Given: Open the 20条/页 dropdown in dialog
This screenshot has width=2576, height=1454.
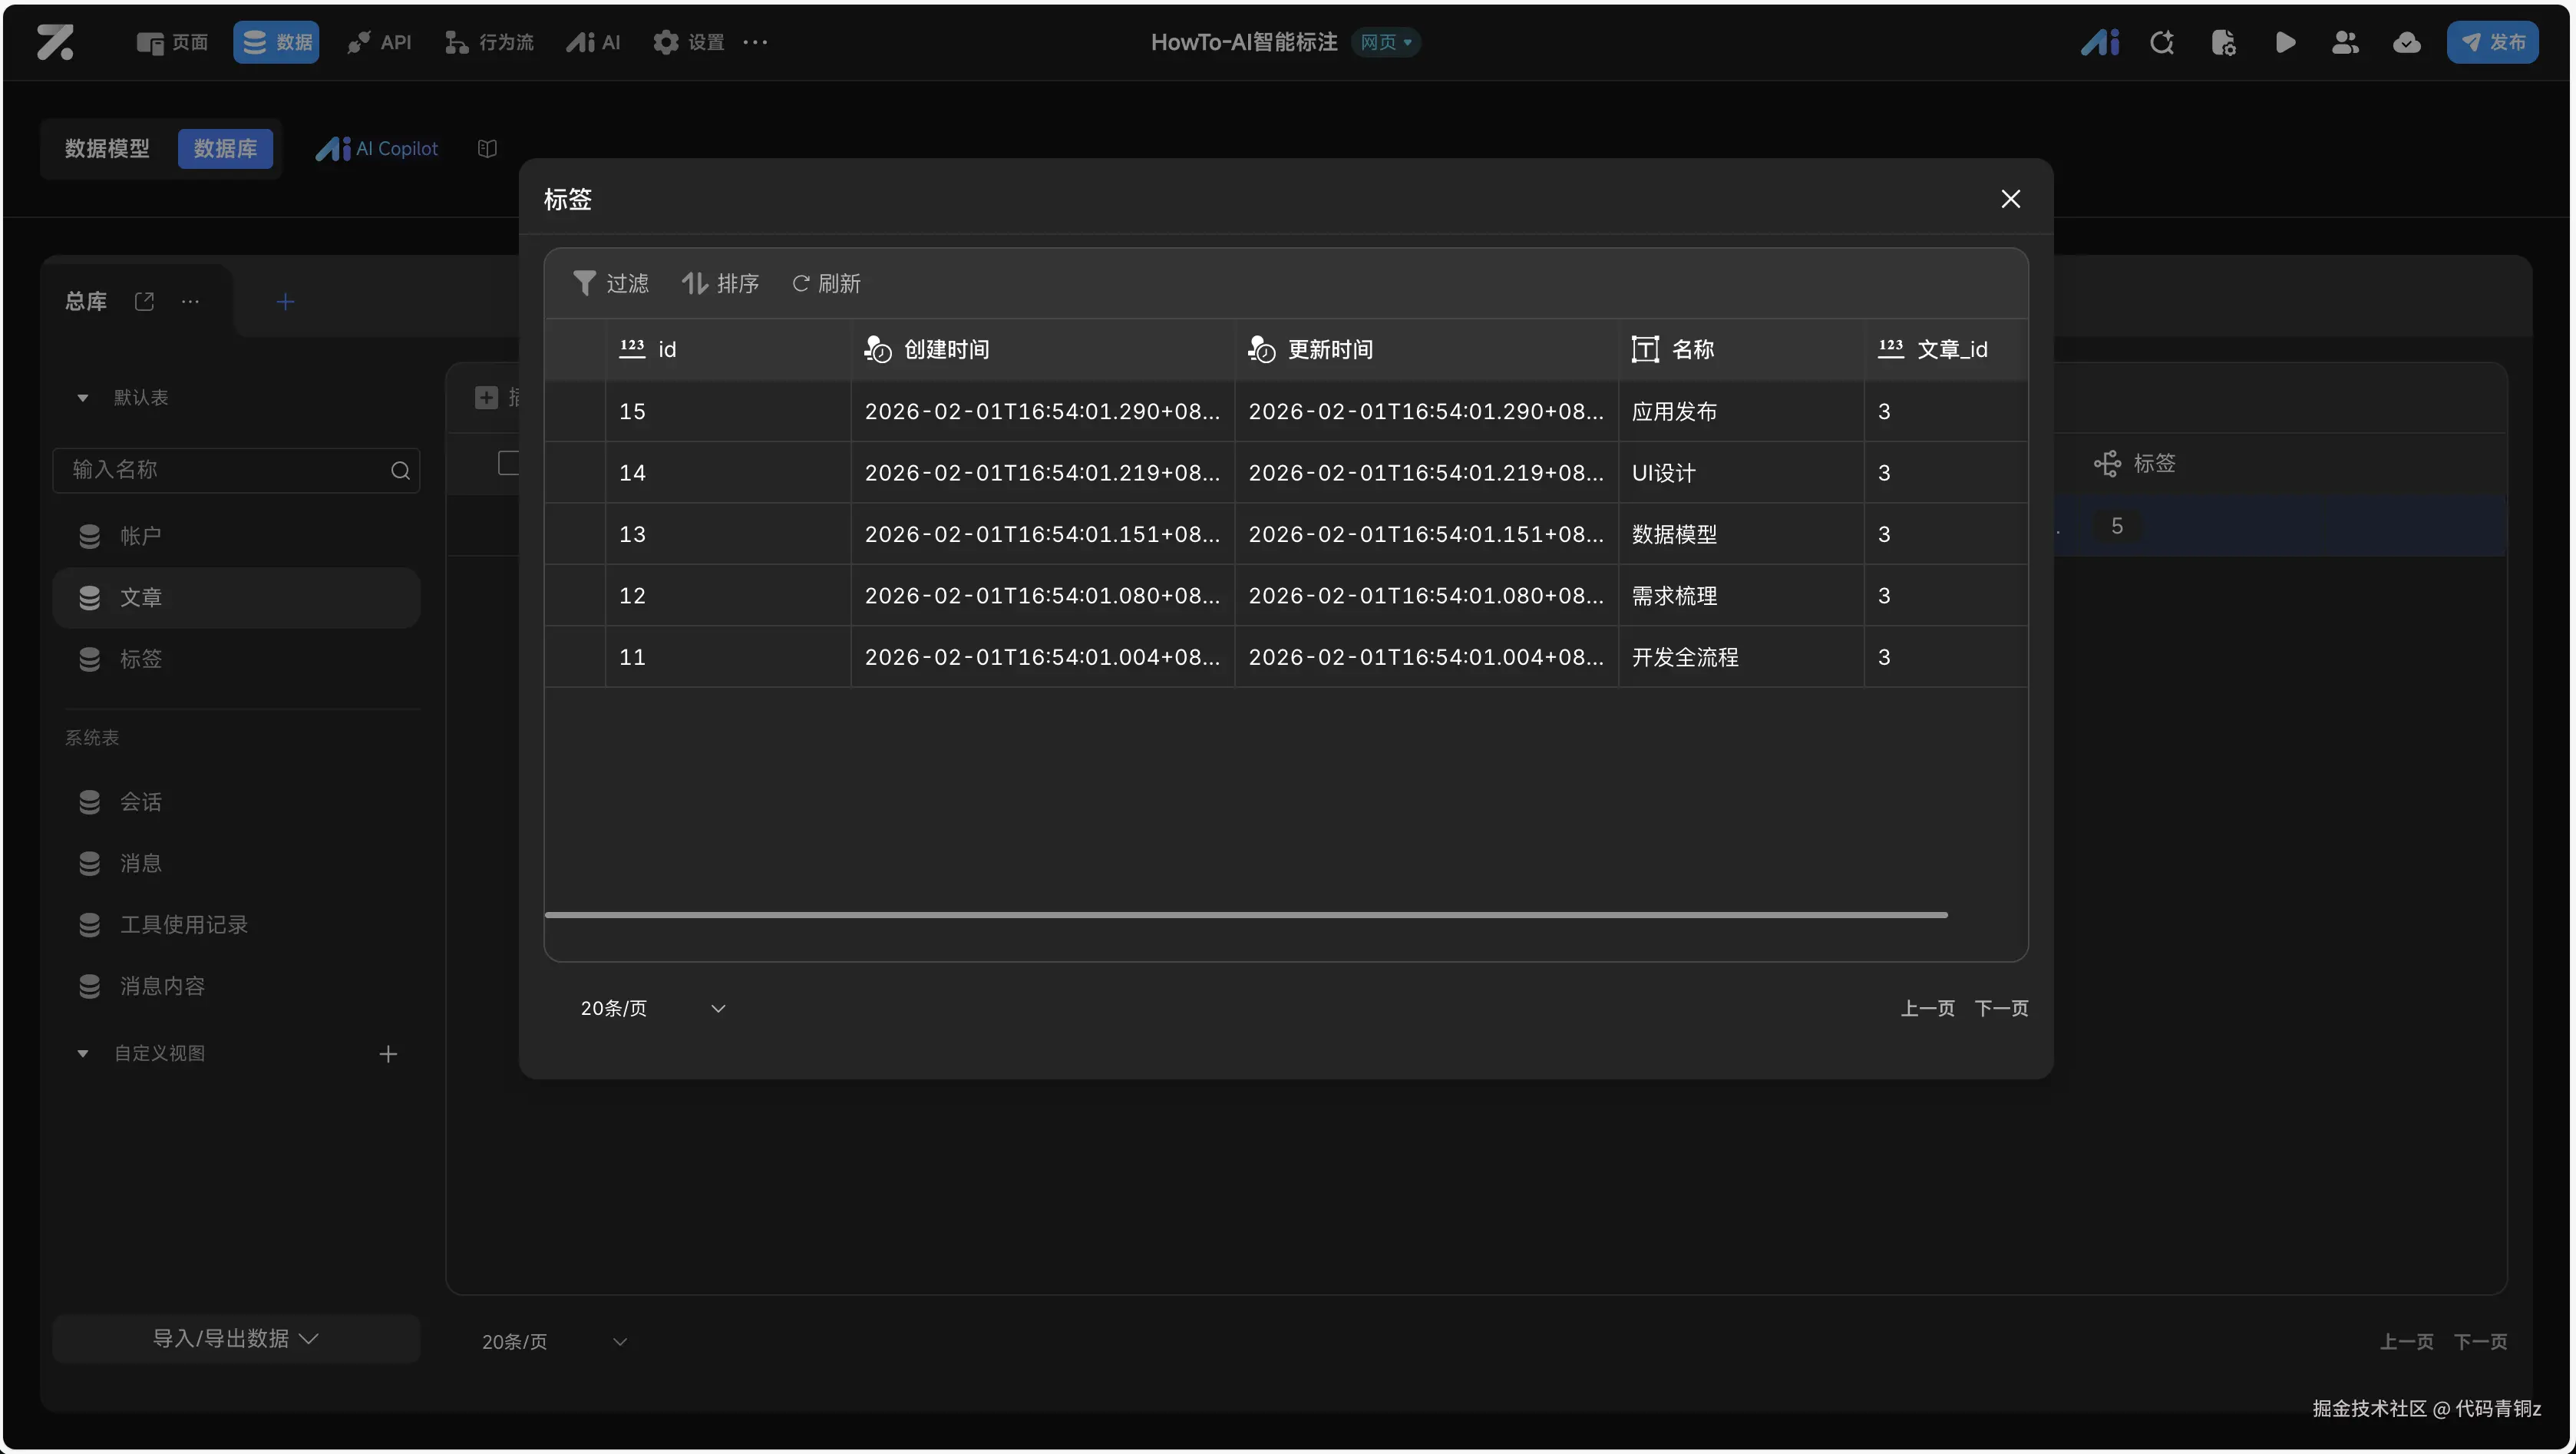Looking at the screenshot, I should point(652,1008).
